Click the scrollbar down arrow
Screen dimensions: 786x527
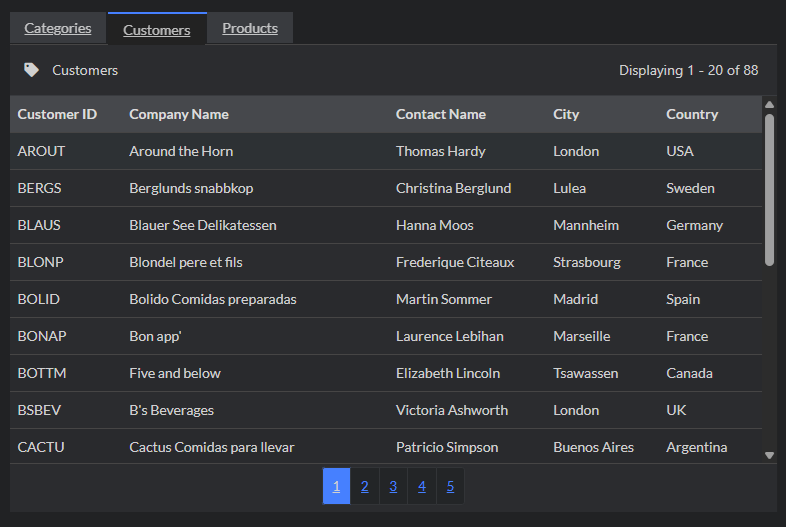pyautogui.click(x=769, y=455)
